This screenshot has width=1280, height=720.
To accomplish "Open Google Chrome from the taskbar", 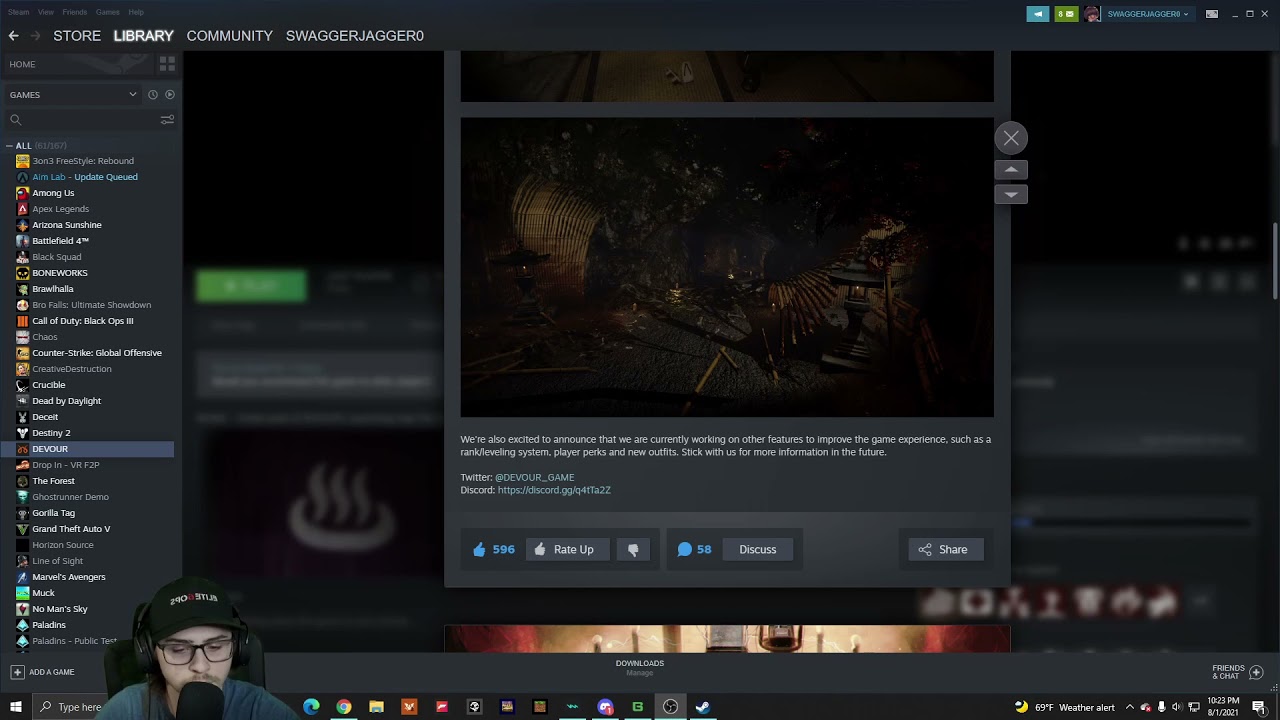I will [344, 707].
